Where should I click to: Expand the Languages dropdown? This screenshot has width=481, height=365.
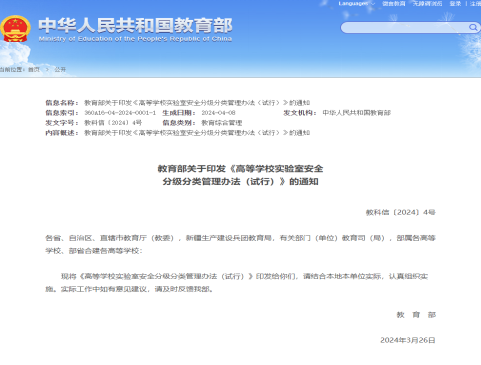[356, 4]
